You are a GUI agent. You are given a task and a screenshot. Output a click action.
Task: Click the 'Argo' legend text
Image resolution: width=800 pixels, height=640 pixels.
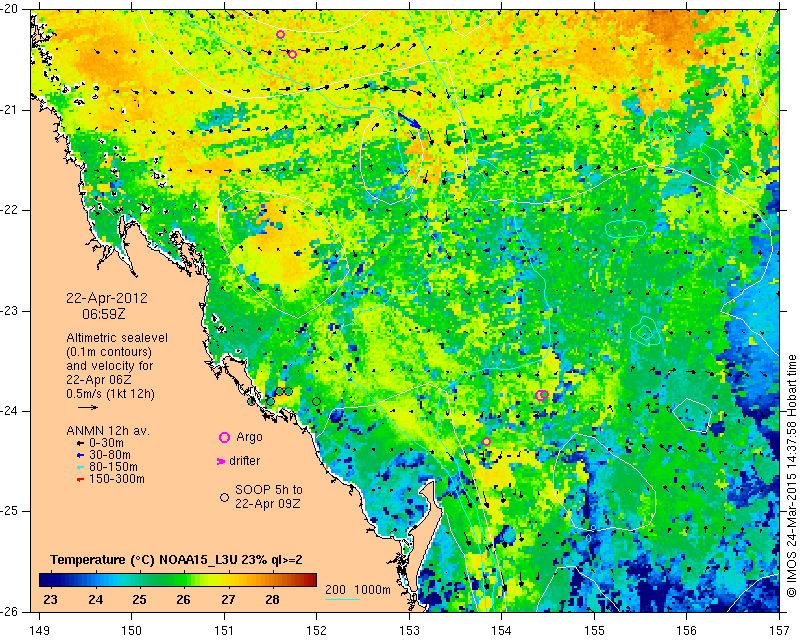(x=249, y=437)
